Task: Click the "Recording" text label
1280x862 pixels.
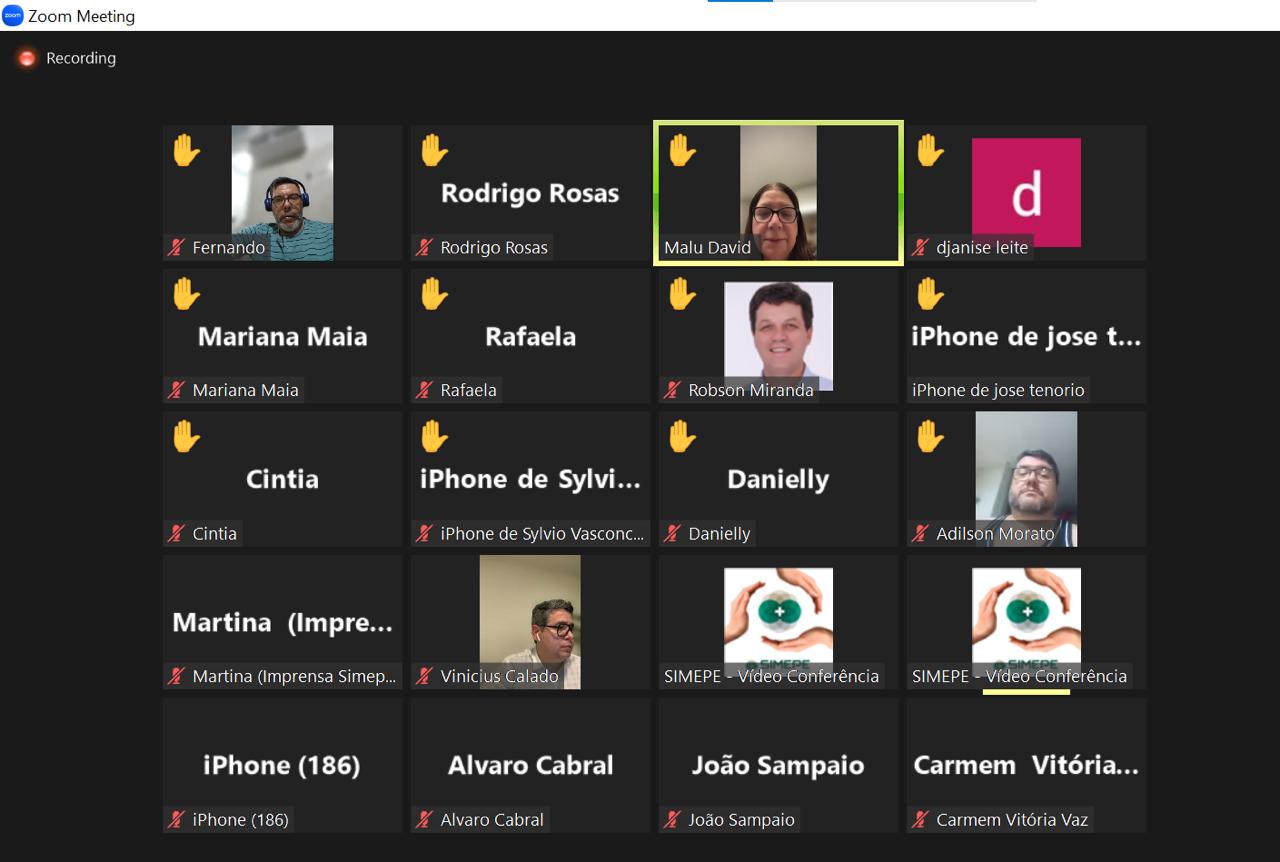Action: click(x=81, y=59)
